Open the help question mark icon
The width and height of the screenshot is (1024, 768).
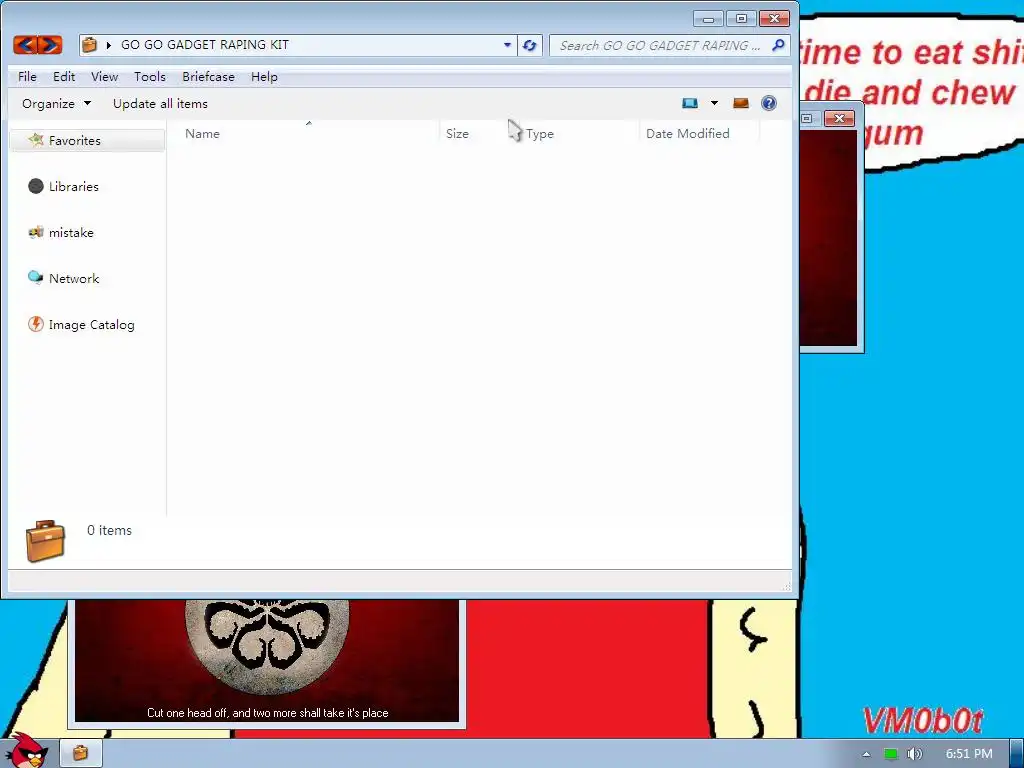coord(769,103)
